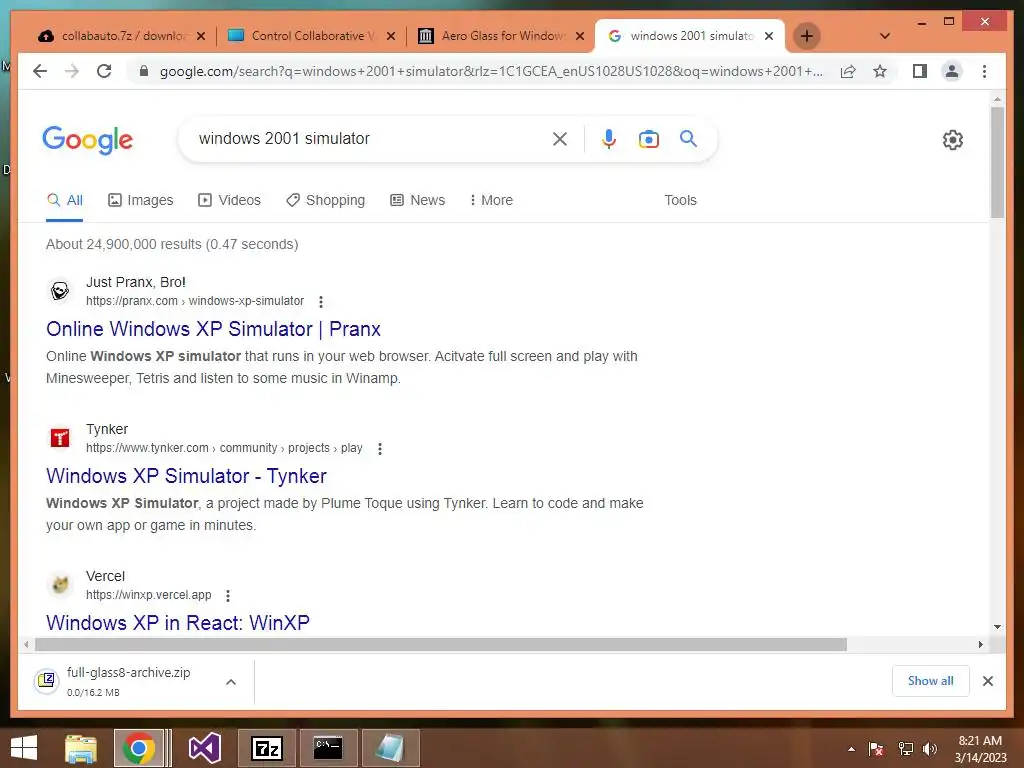
Task: Open the network tray icon
Action: [x=905, y=749]
